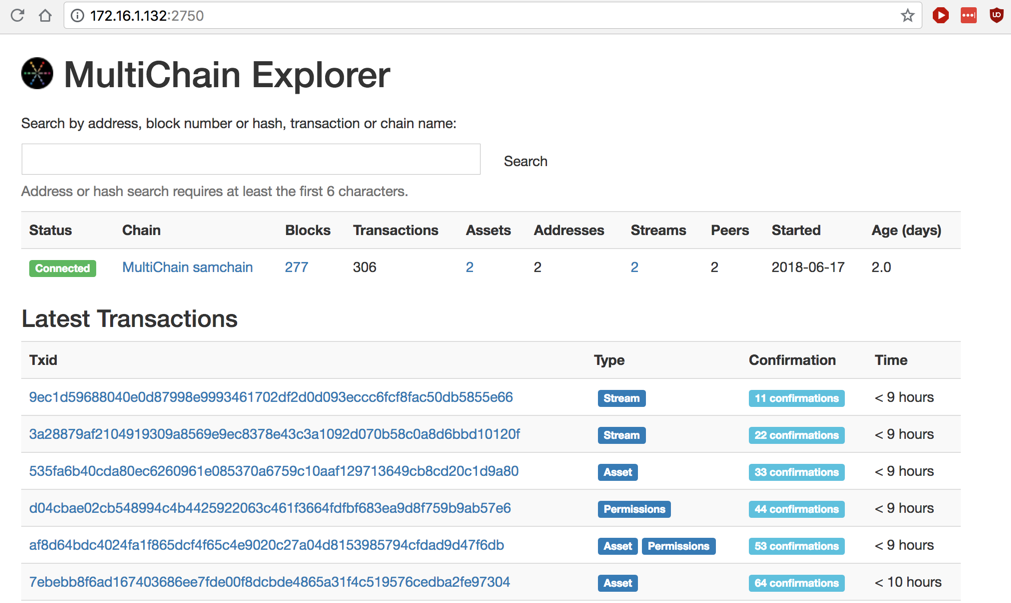Open the MultiChain samchain link

(x=187, y=268)
